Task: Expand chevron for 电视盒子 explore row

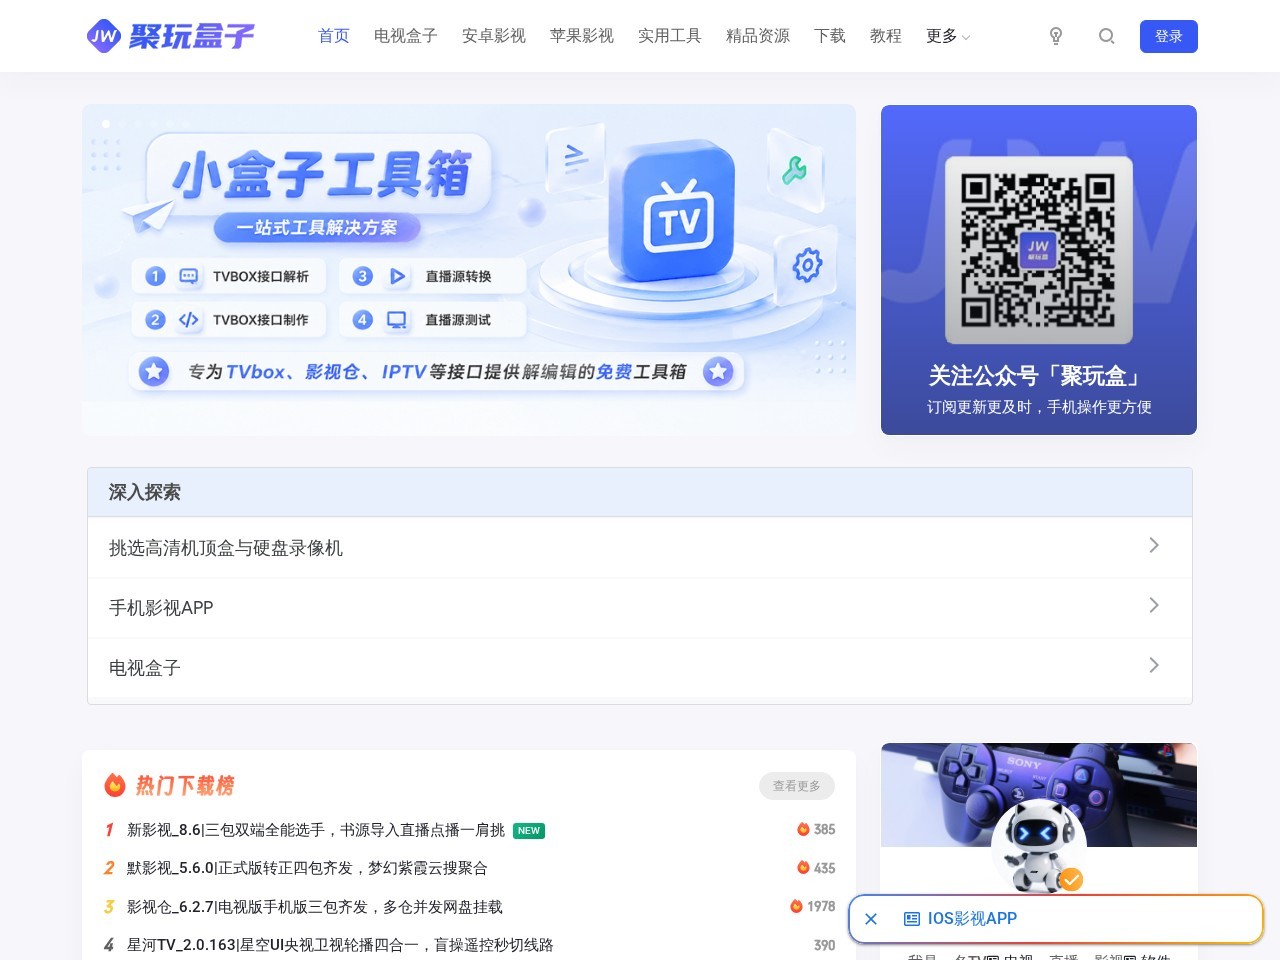Action: click(1154, 665)
